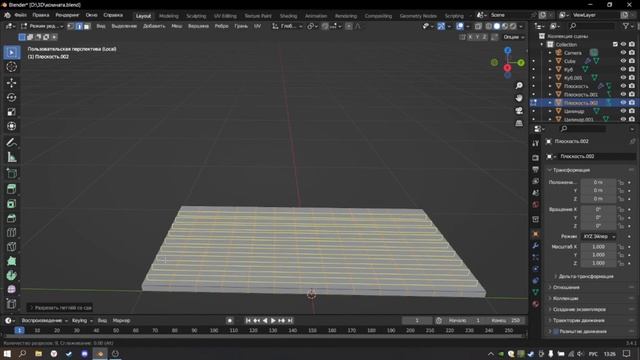Click the red X axis gizmo handle

[507, 68]
